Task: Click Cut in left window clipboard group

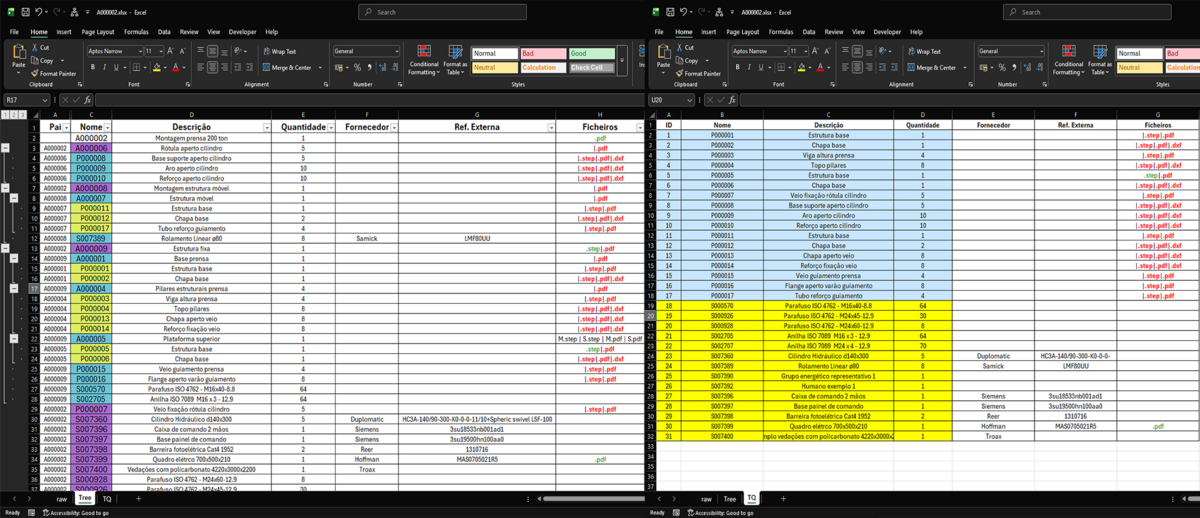Action: (40, 48)
